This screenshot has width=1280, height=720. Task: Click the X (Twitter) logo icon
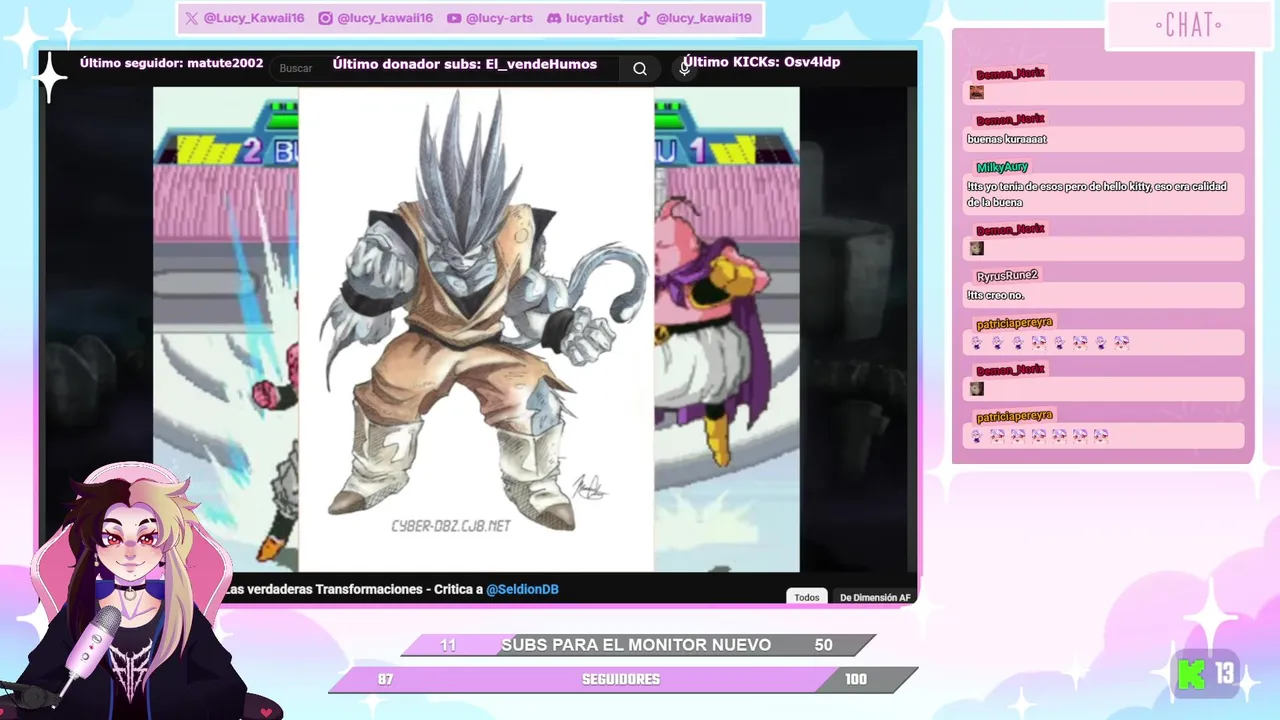tap(191, 18)
